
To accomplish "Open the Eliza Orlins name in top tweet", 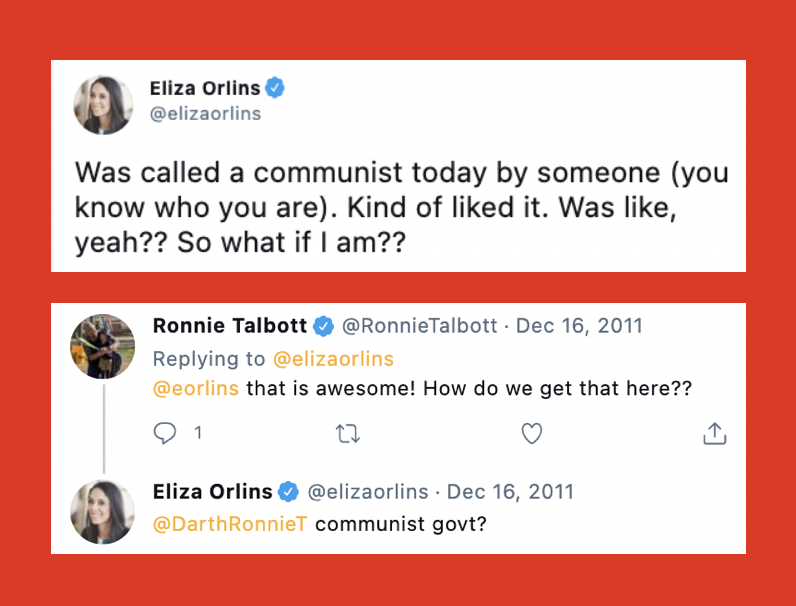I will [x=204, y=88].
